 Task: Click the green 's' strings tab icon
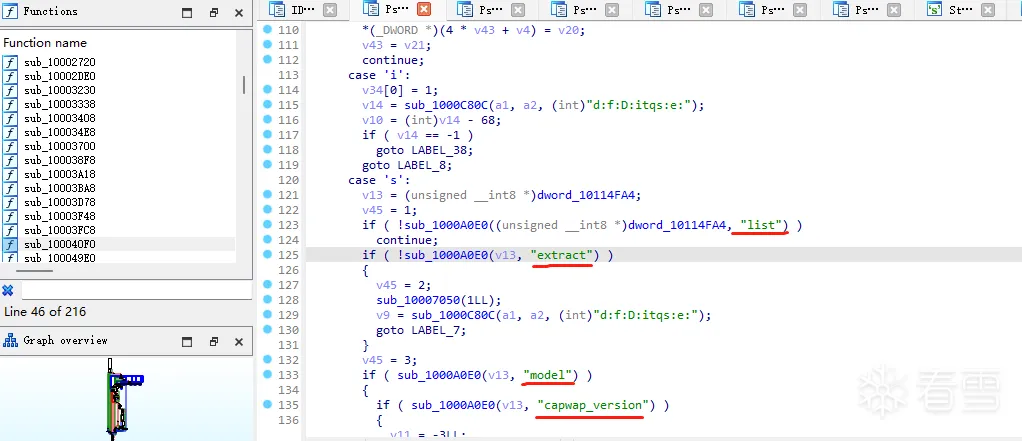pos(935,10)
